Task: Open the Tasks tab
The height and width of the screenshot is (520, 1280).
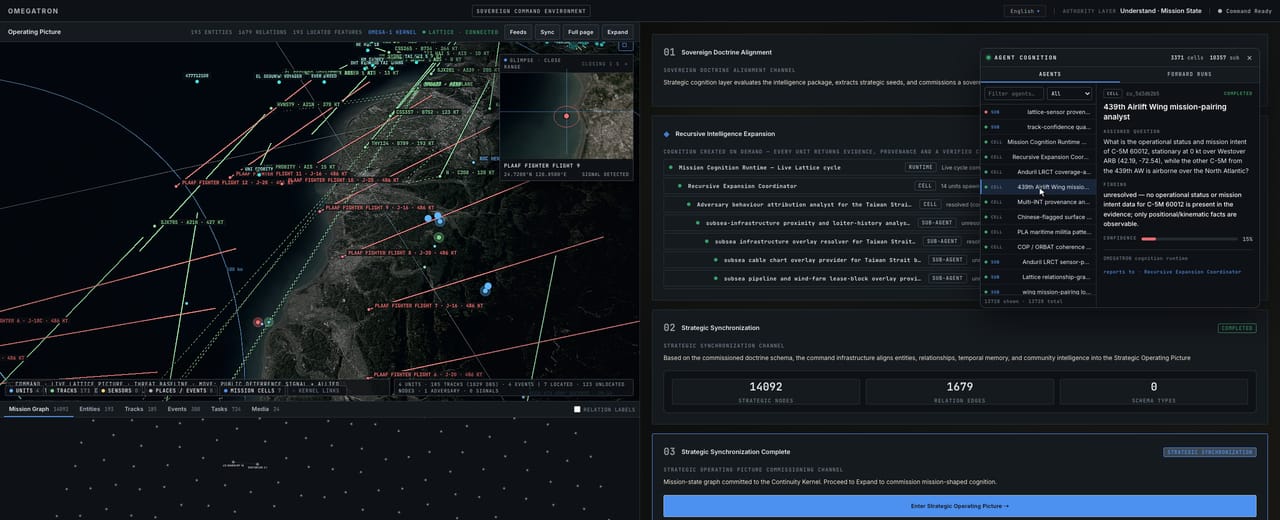Action: [226, 409]
